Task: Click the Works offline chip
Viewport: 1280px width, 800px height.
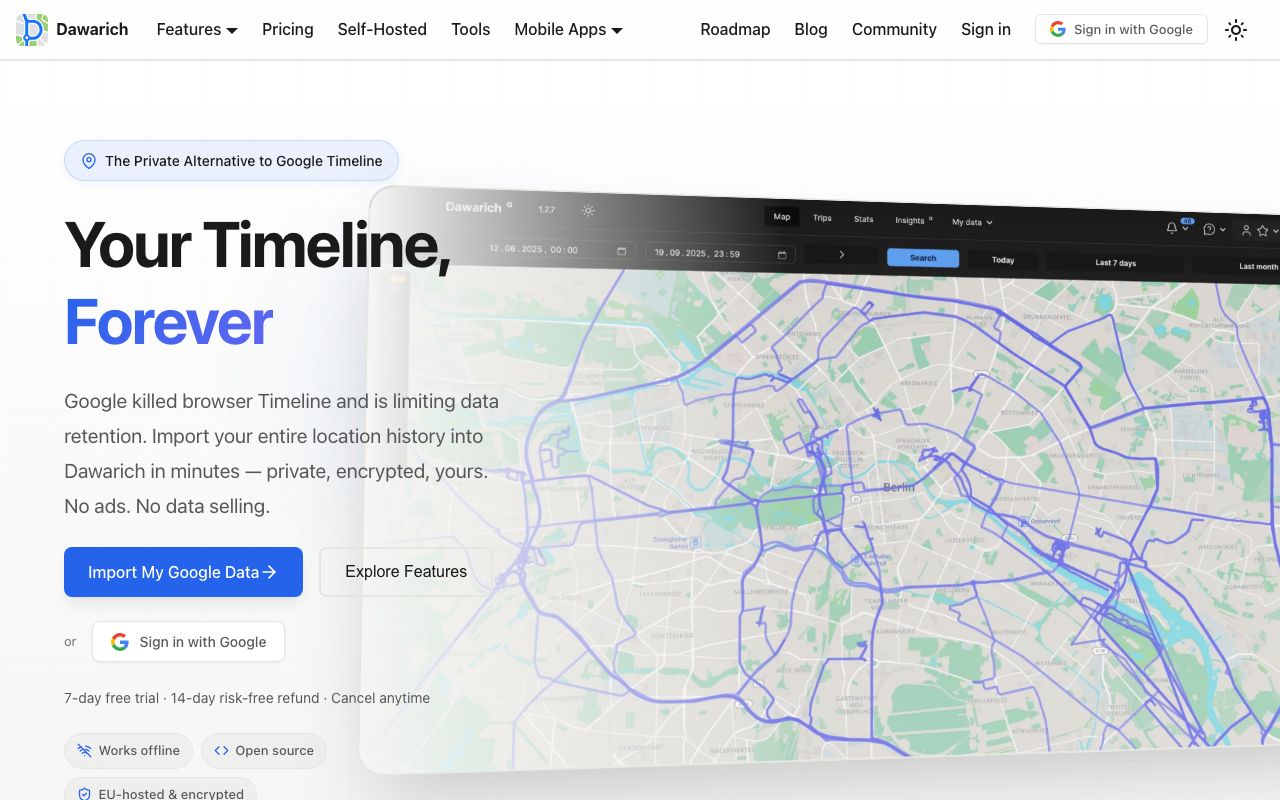Action: [x=128, y=751]
